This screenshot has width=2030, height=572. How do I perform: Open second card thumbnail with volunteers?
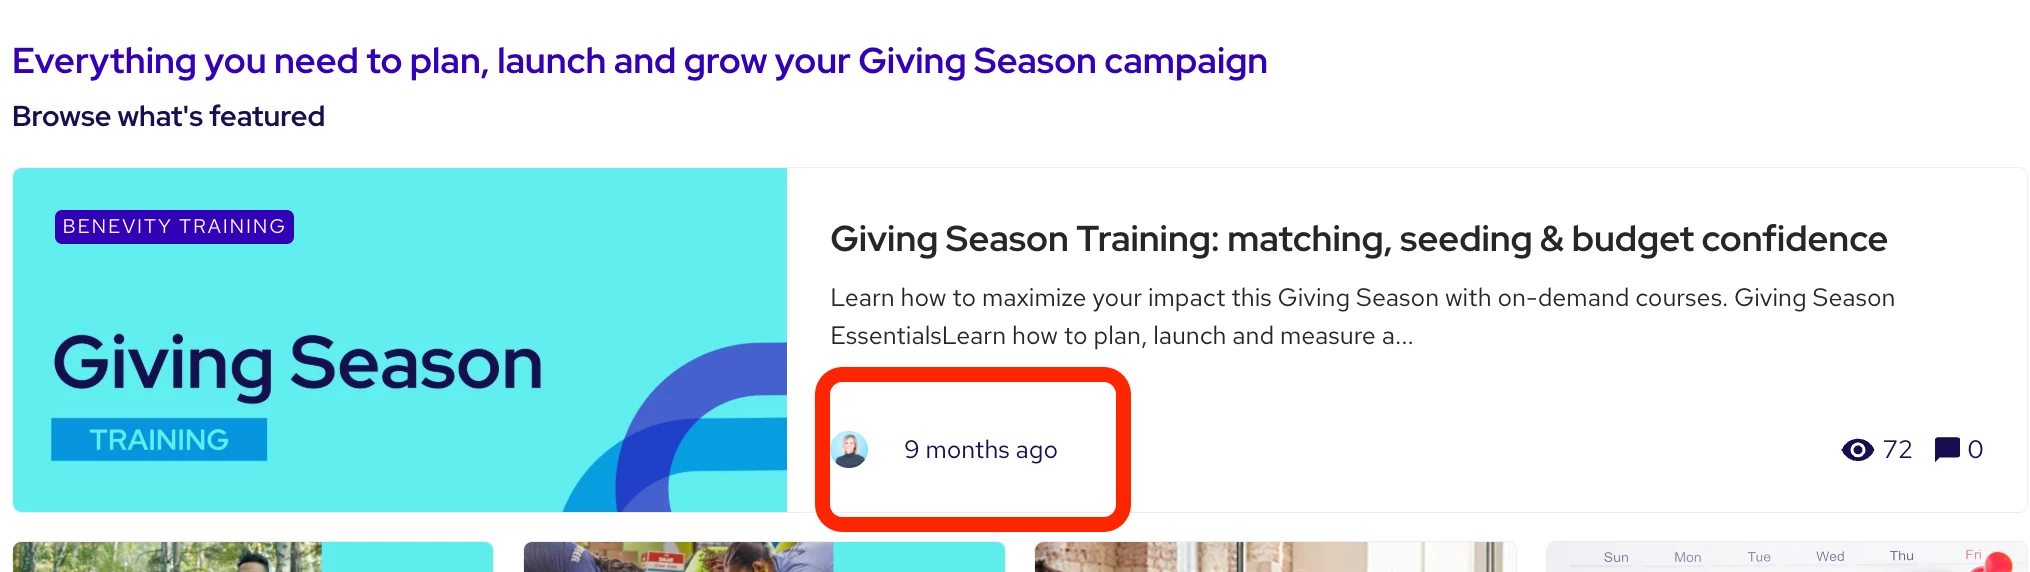click(x=764, y=557)
